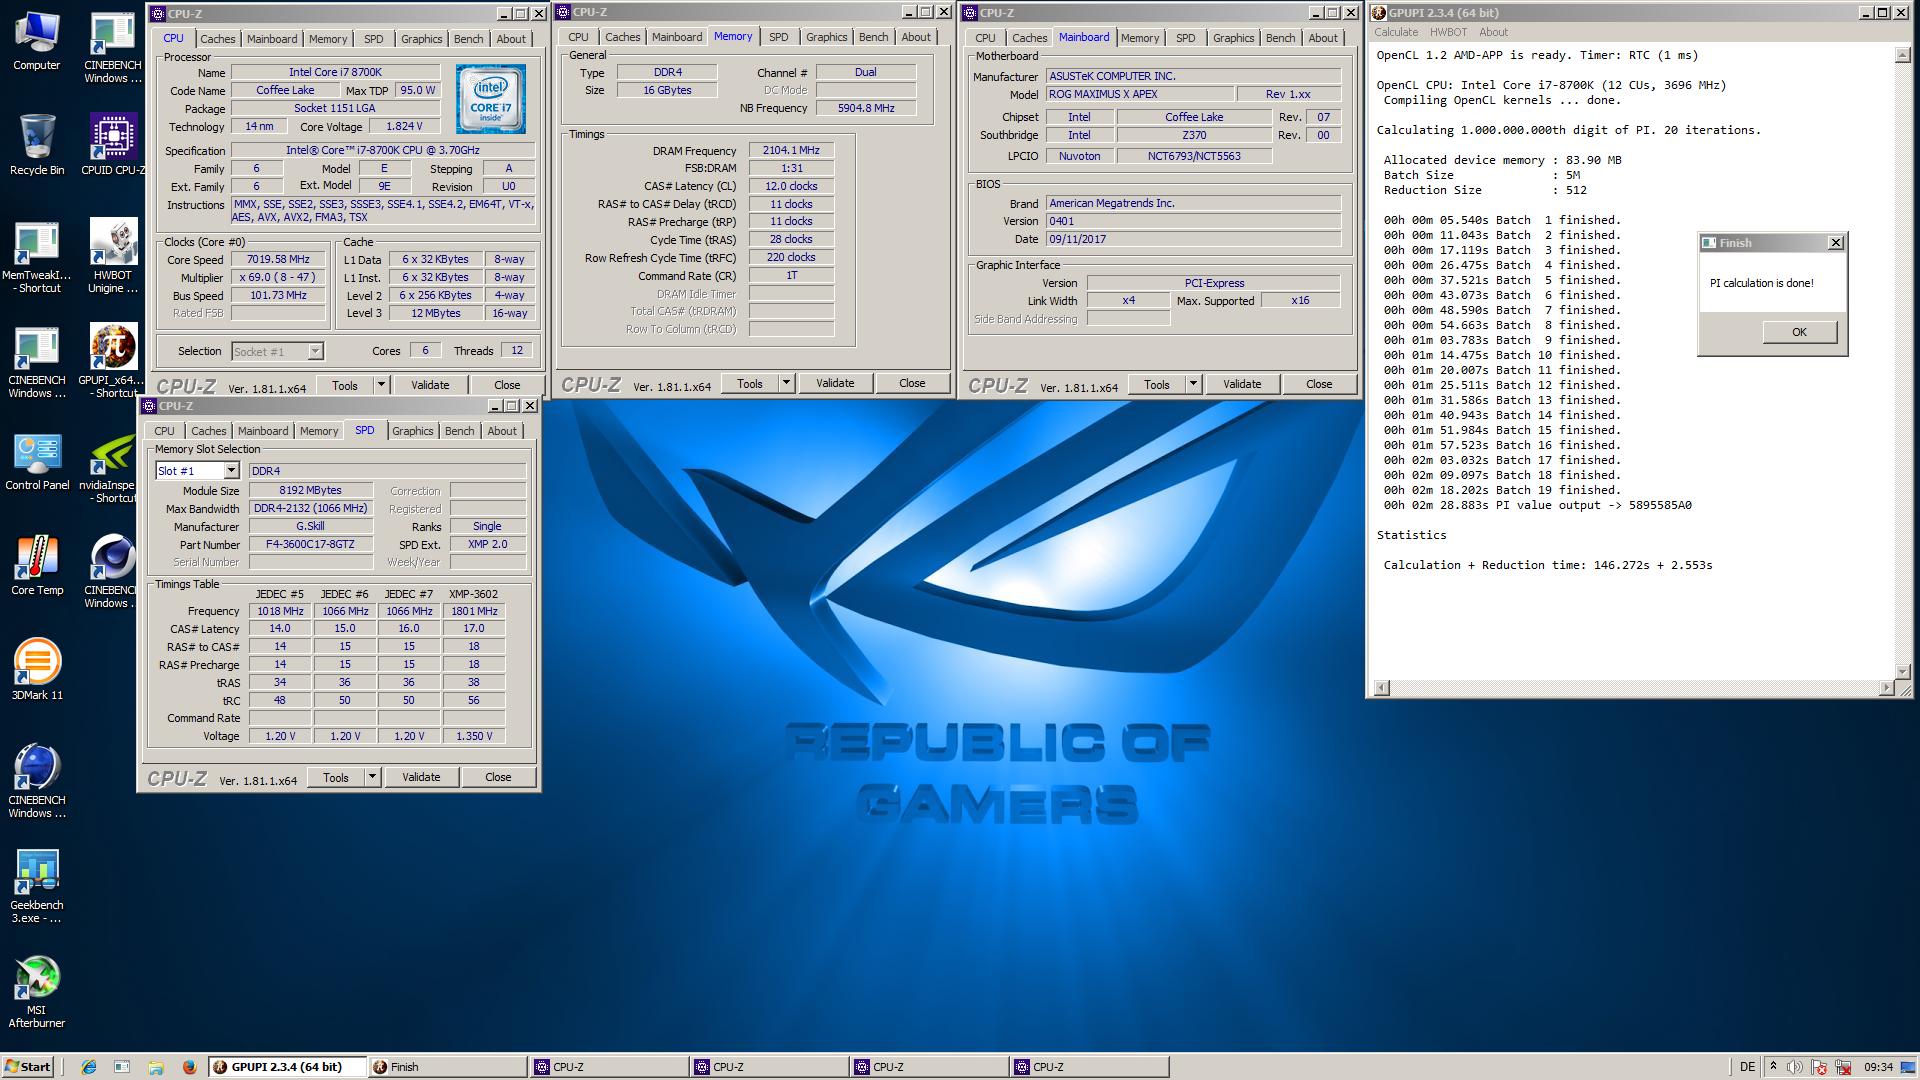Click the Show Desktop quick launch icon
This screenshot has width=1920, height=1080.
[122, 1067]
